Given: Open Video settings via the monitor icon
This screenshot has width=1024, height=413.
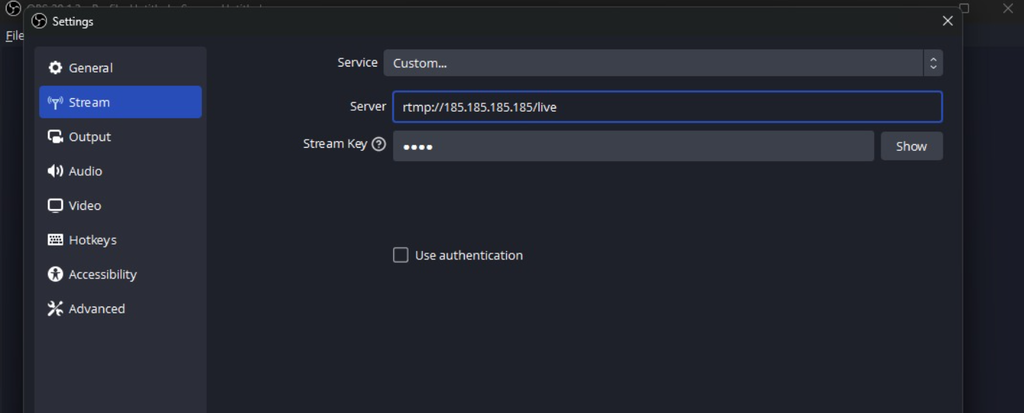Looking at the screenshot, I should pyautogui.click(x=55, y=206).
